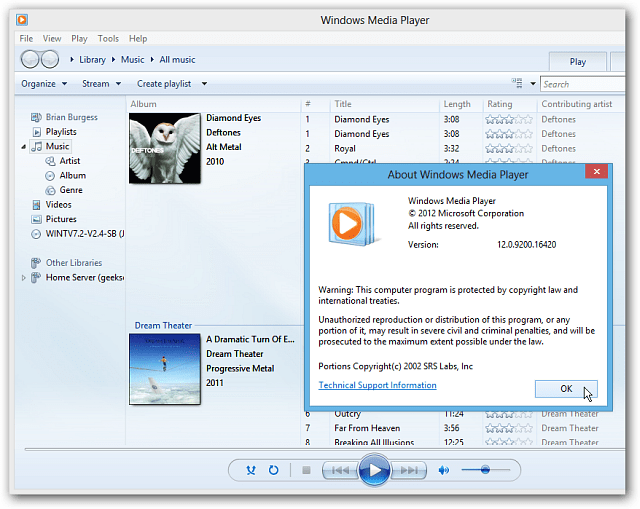Click OK in the About dialog
Viewport: 640px width, 509px height.
click(566, 389)
